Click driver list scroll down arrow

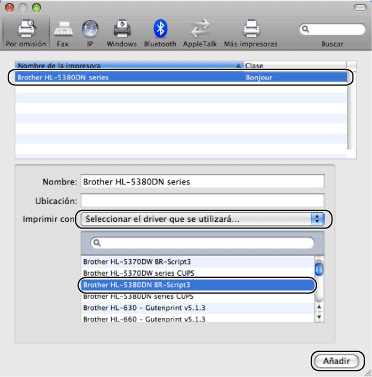tap(319, 317)
